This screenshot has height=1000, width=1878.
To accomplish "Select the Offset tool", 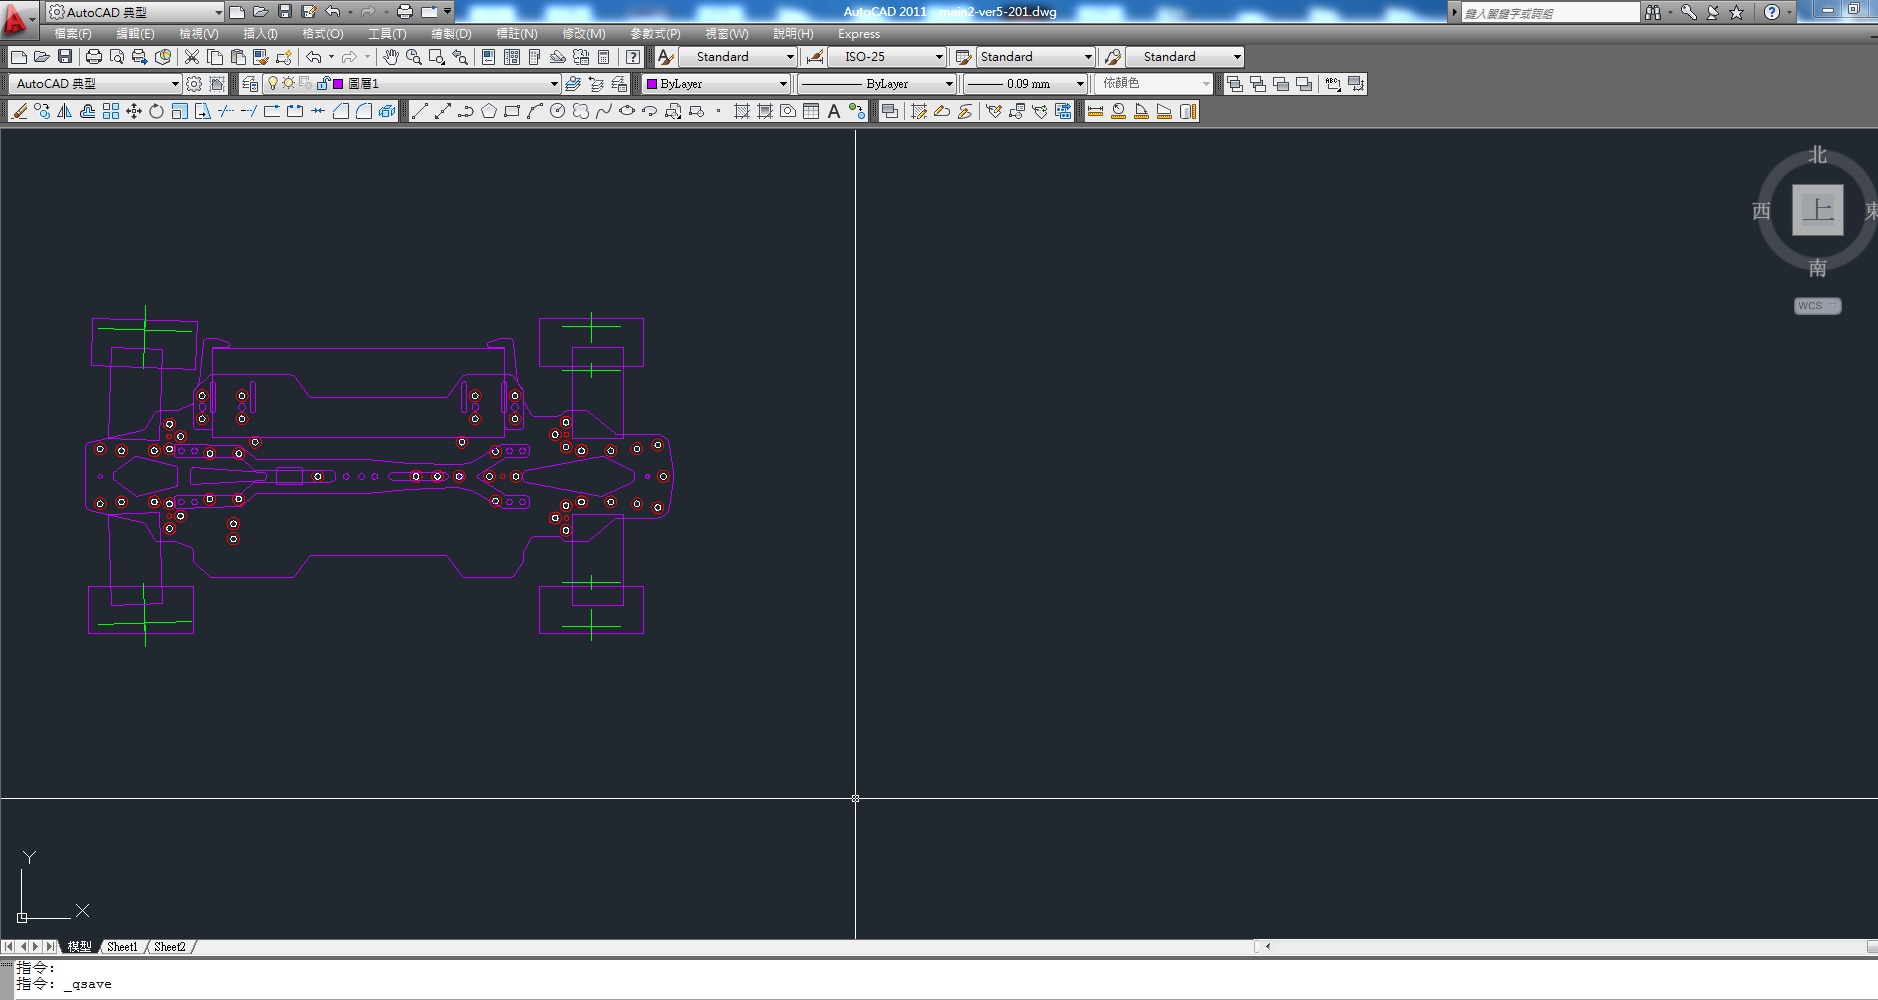I will click(x=88, y=111).
